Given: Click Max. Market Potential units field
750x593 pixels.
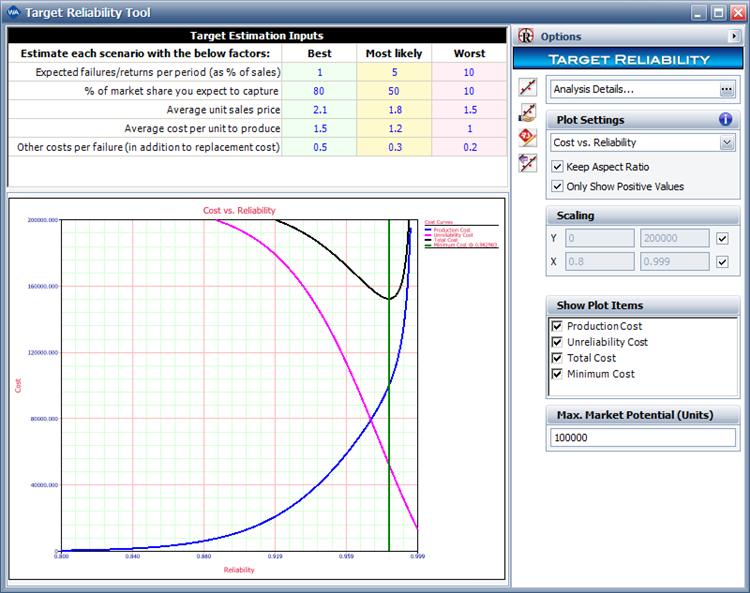Looking at the screenshot, I should tap(642, 438).
